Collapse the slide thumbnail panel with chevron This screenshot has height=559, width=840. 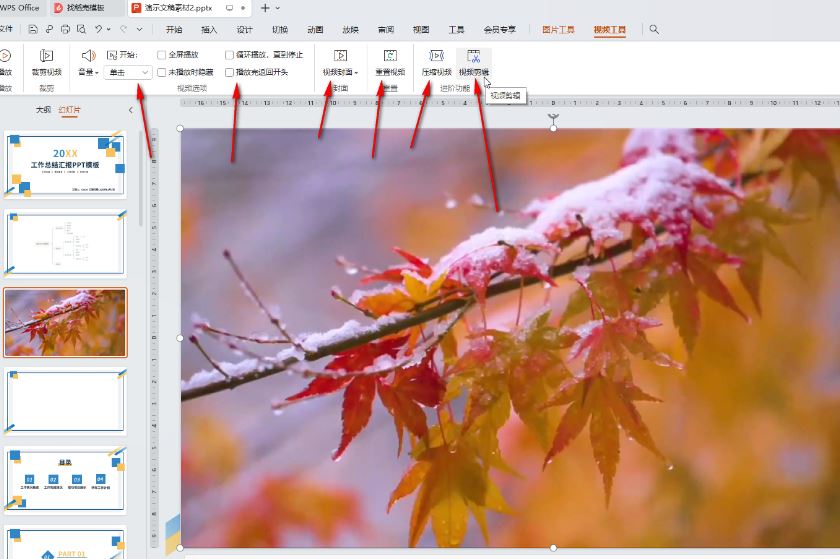point(130,110)
